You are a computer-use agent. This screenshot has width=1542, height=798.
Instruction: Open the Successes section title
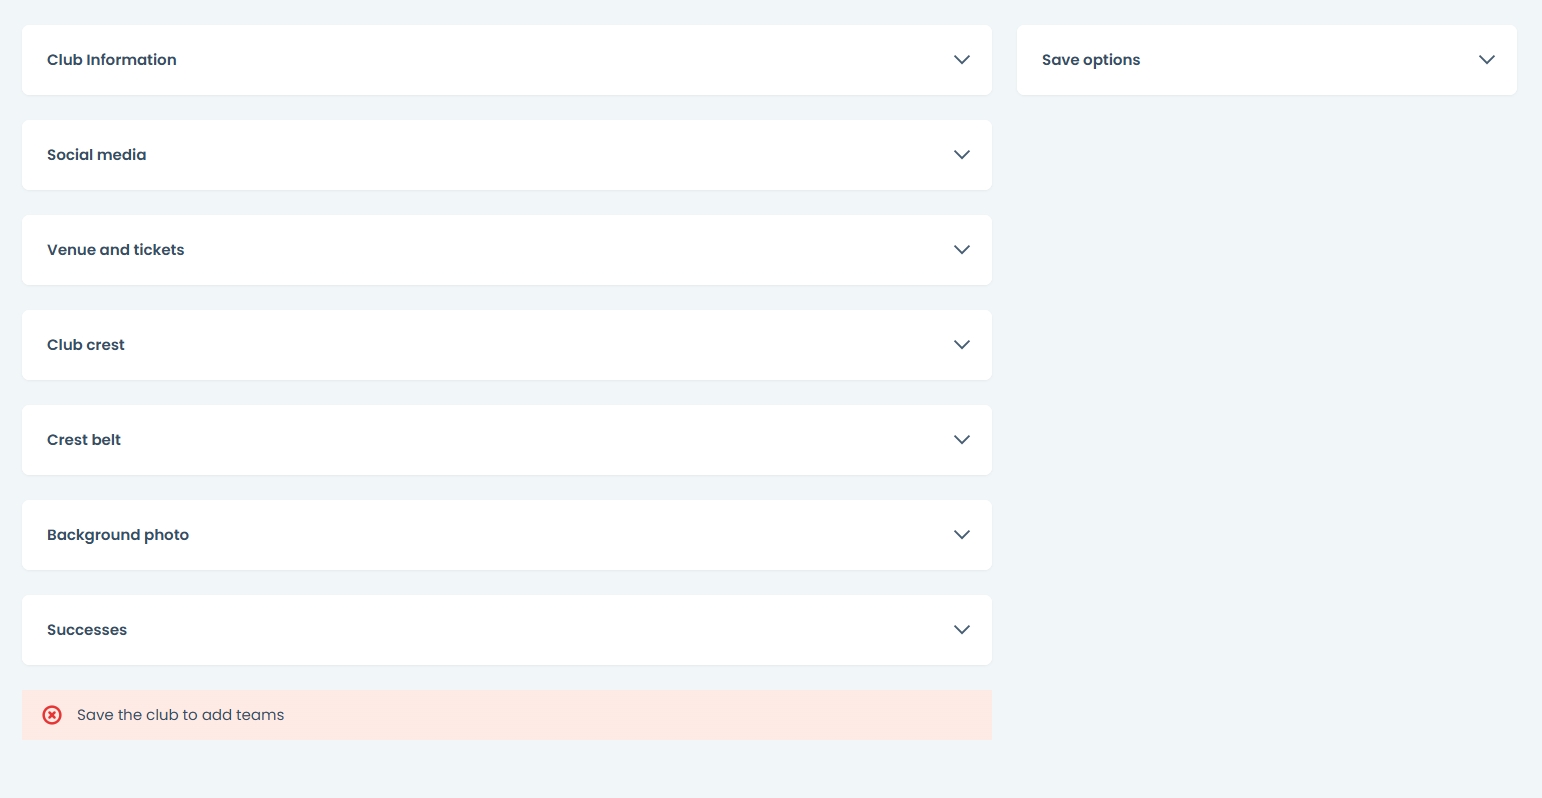[x=87, y=630]
